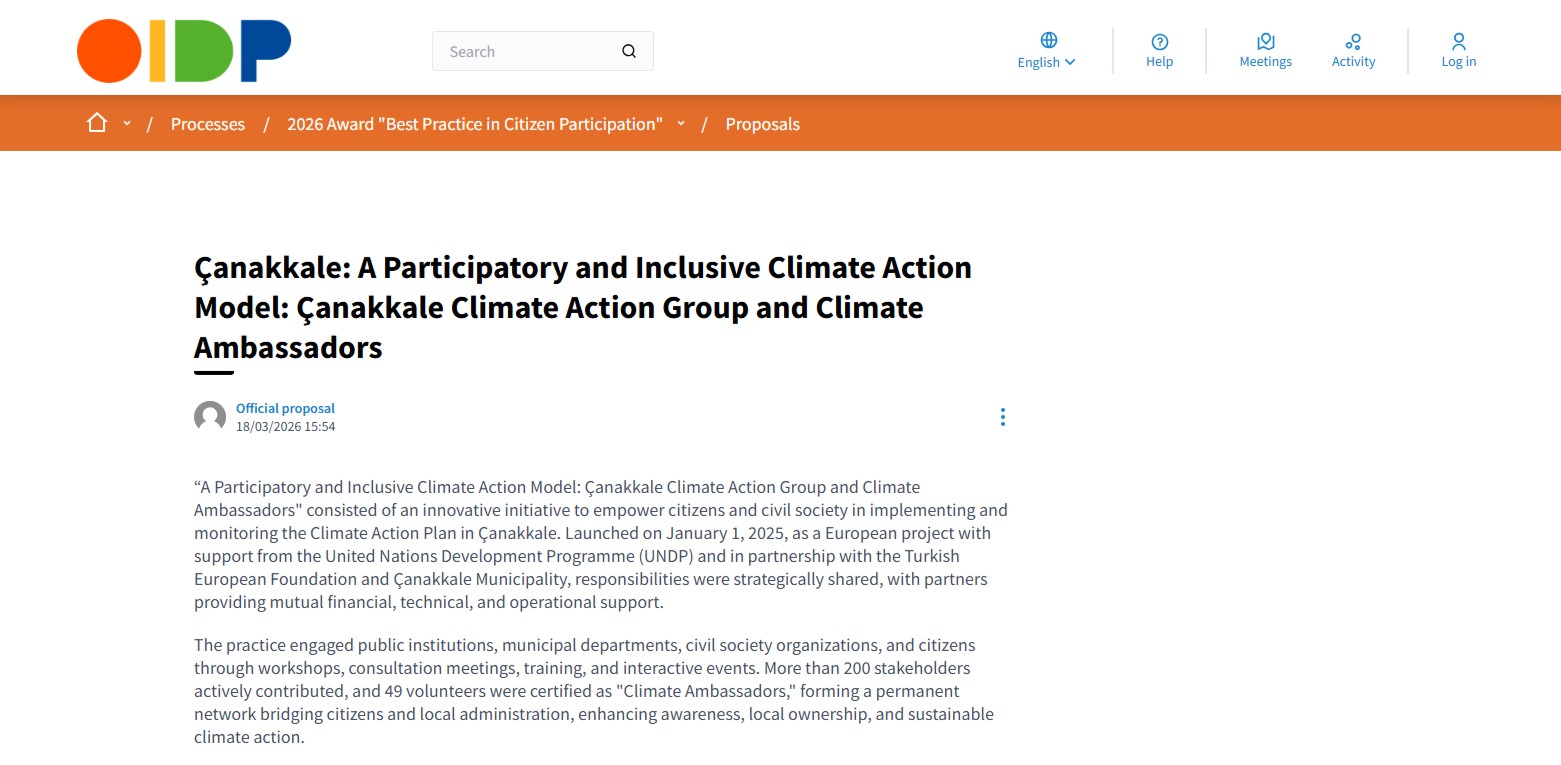Click the globe language icon
The image size is (1561, 765).
tap(1048, 40)
